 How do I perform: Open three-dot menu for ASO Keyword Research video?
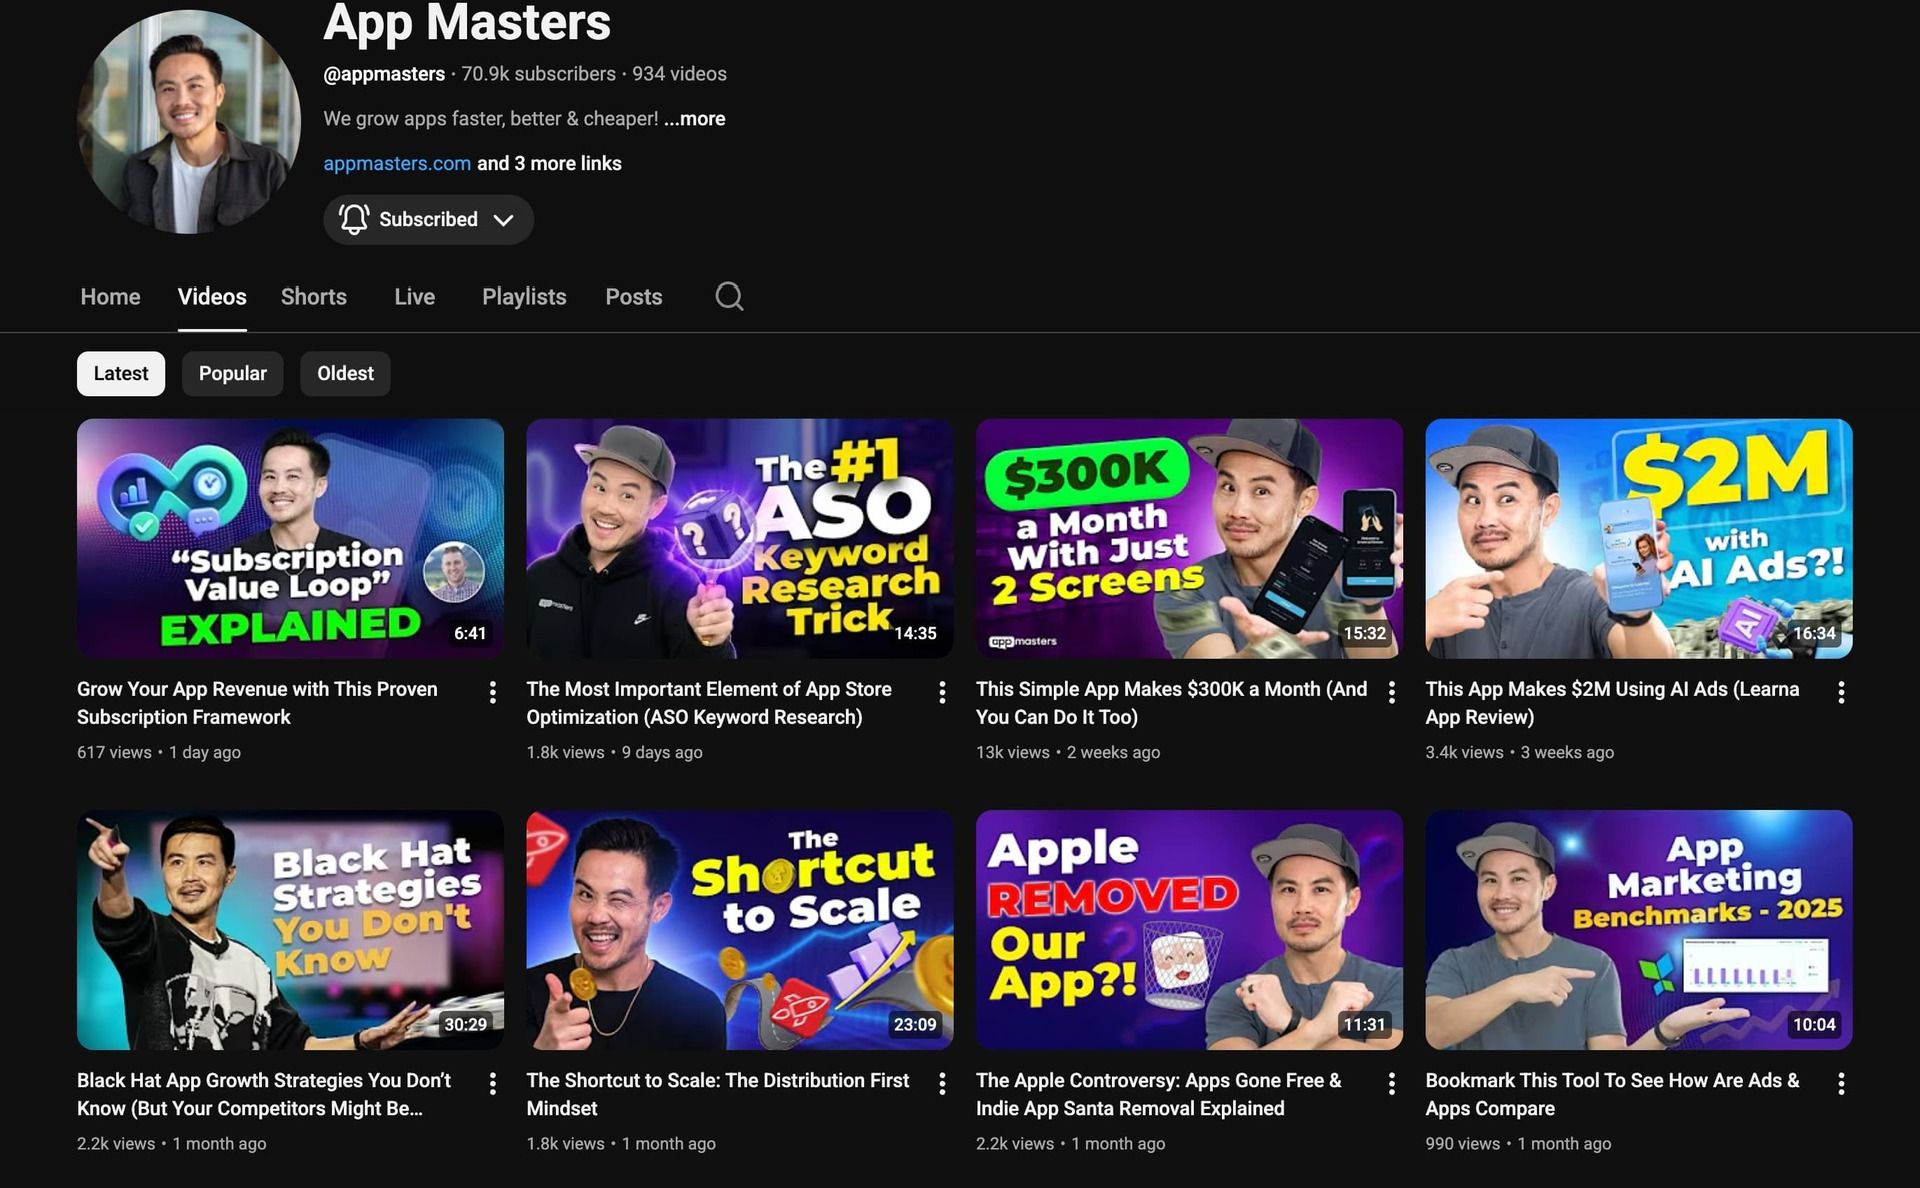coord(942,692)
